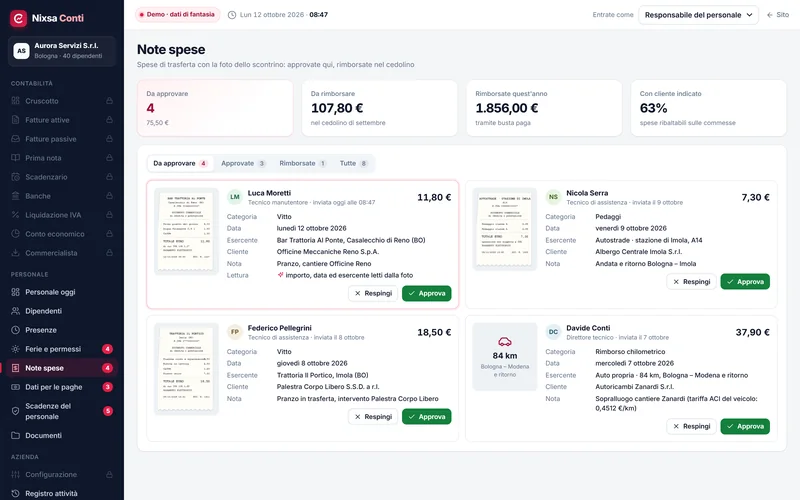Click the lock icon beside Banche
Image resolution: width=800 pixels, height=500 pixels.
coord(109,196)
